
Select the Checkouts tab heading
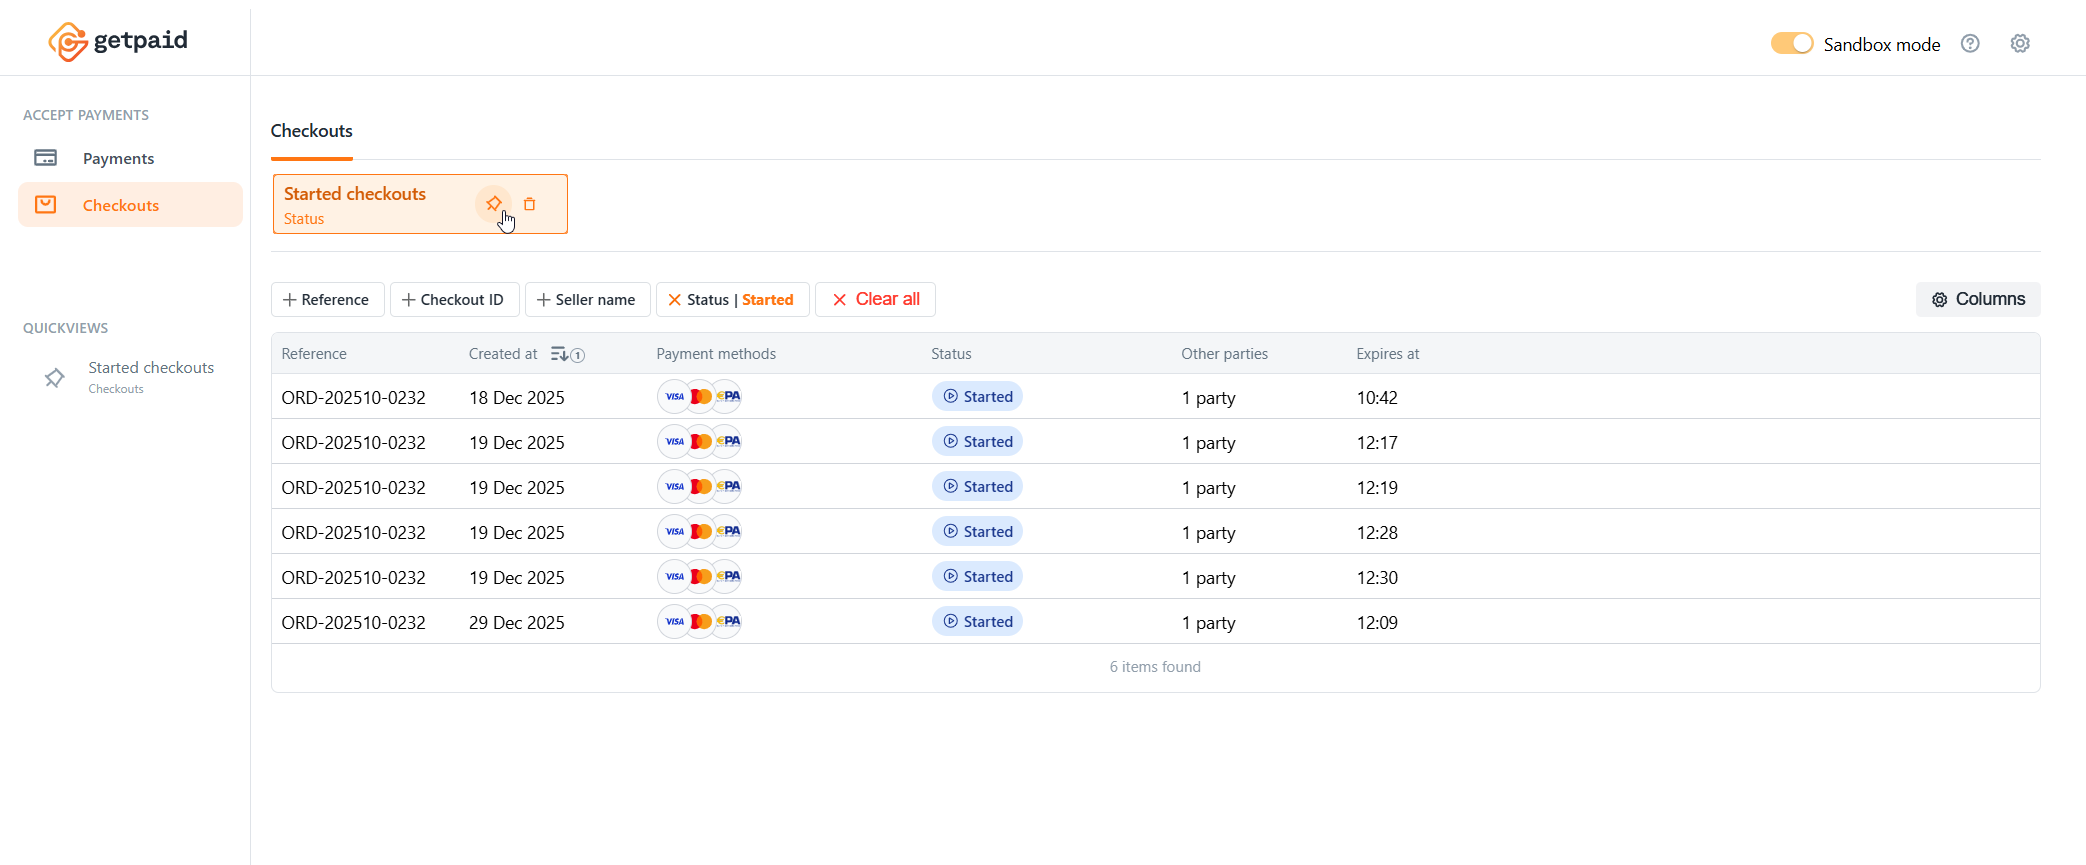coord(311,131)
